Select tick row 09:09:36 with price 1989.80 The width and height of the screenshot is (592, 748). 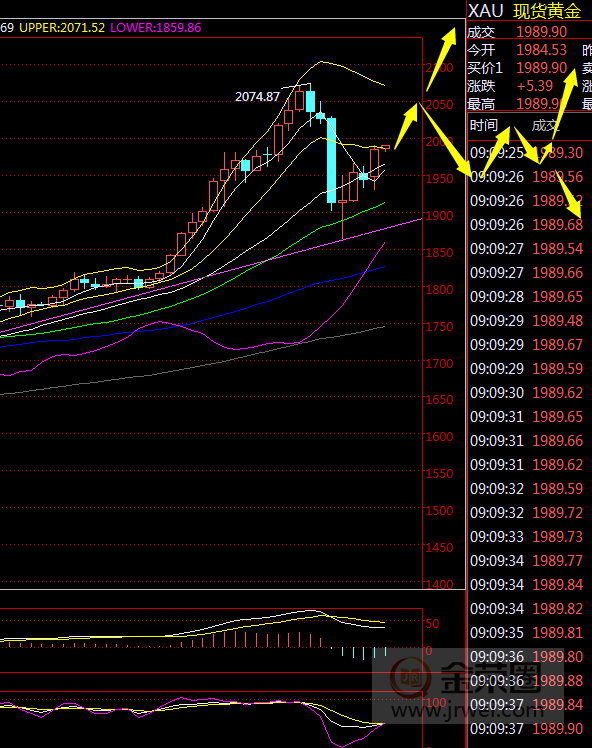527,657
